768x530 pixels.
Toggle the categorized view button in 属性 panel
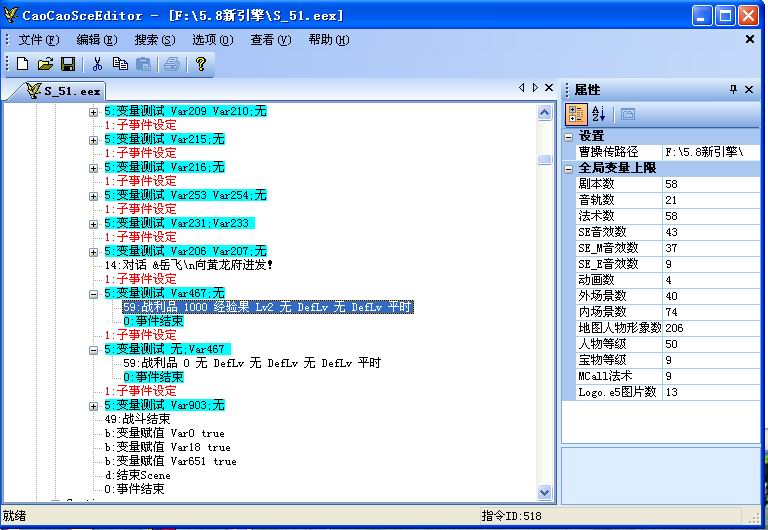point(577,114)
